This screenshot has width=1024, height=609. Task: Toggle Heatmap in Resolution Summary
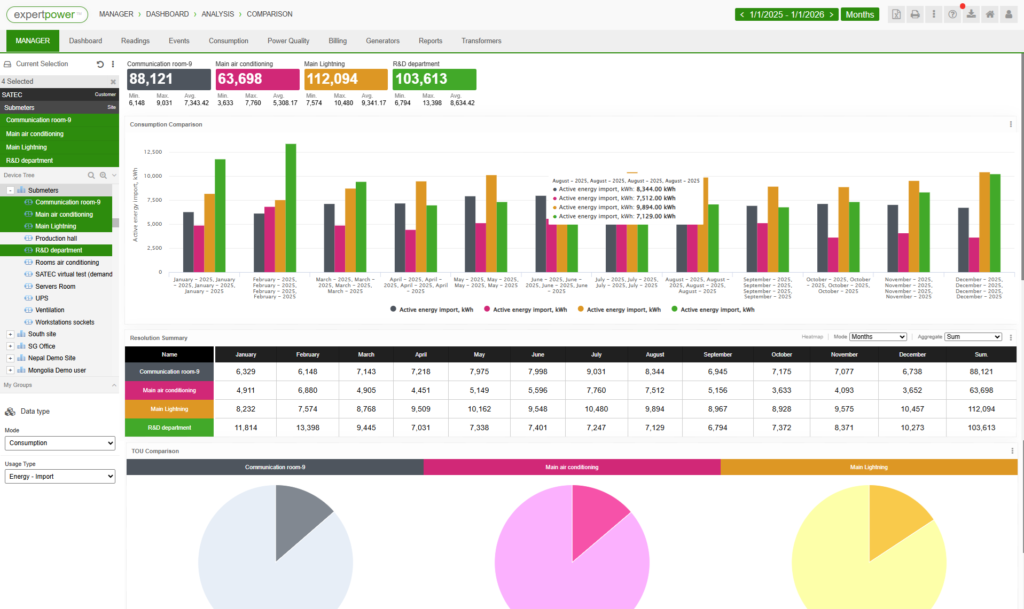(812, 337)
